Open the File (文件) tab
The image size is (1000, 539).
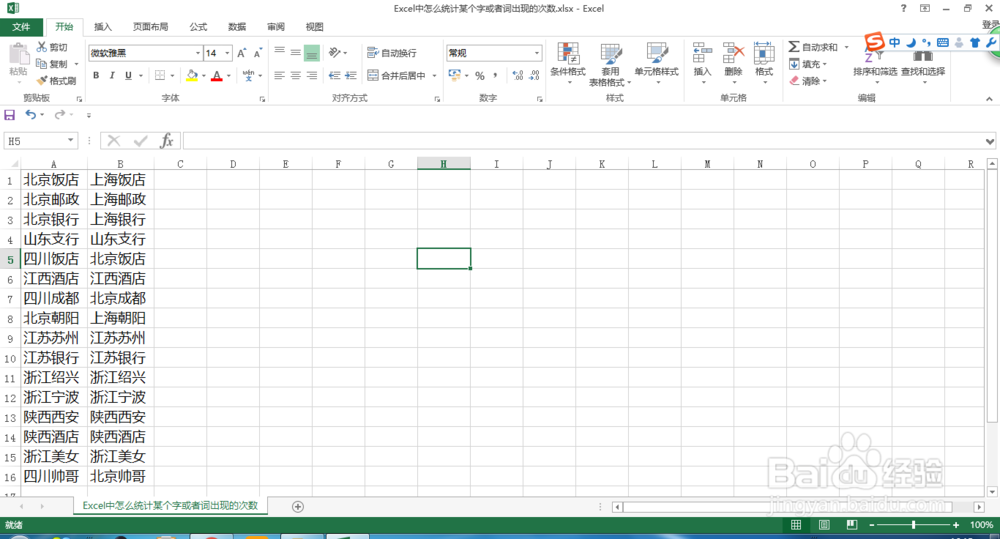point(21,27)
